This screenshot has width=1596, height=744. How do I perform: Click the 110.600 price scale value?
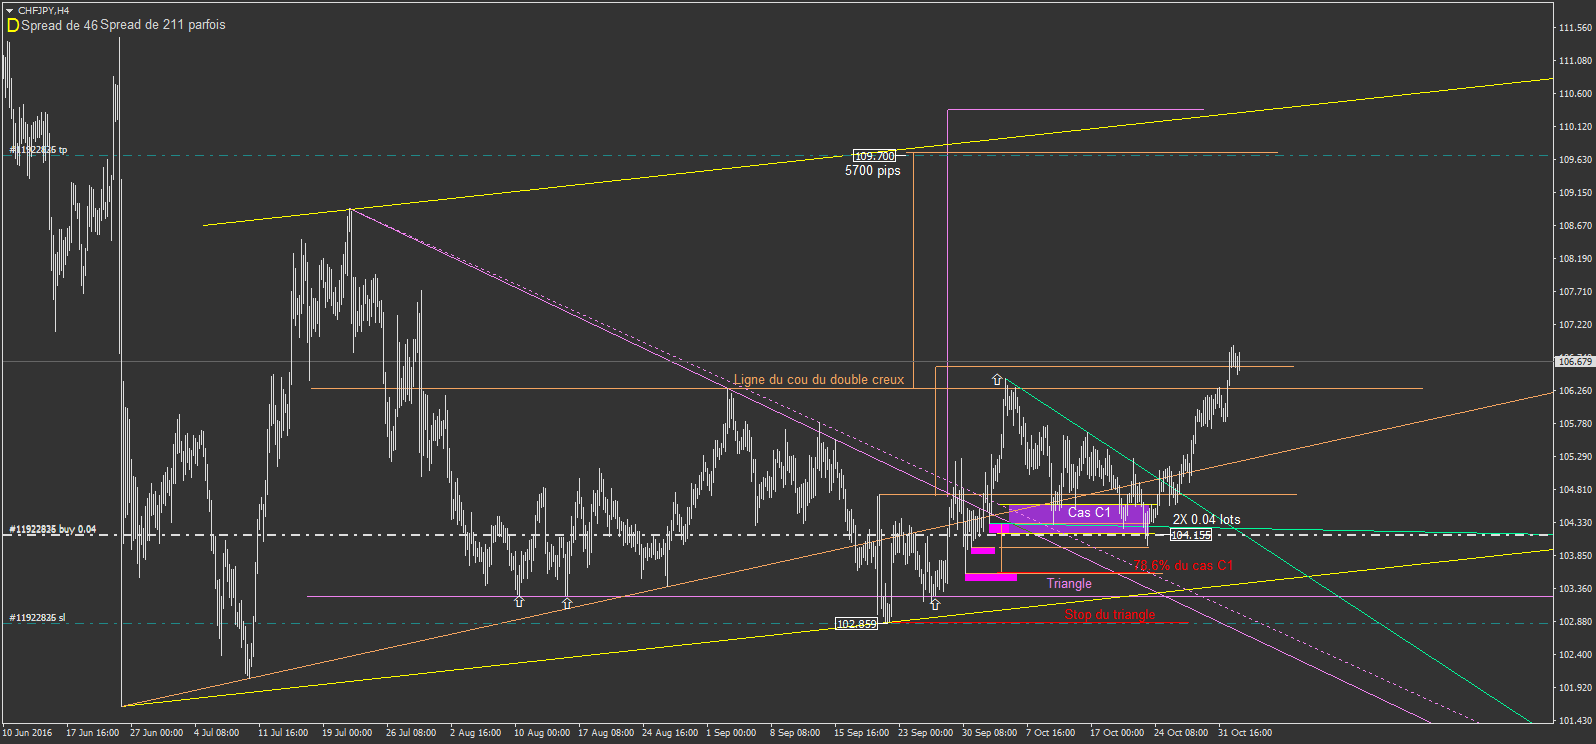(x=1575, y=94)
